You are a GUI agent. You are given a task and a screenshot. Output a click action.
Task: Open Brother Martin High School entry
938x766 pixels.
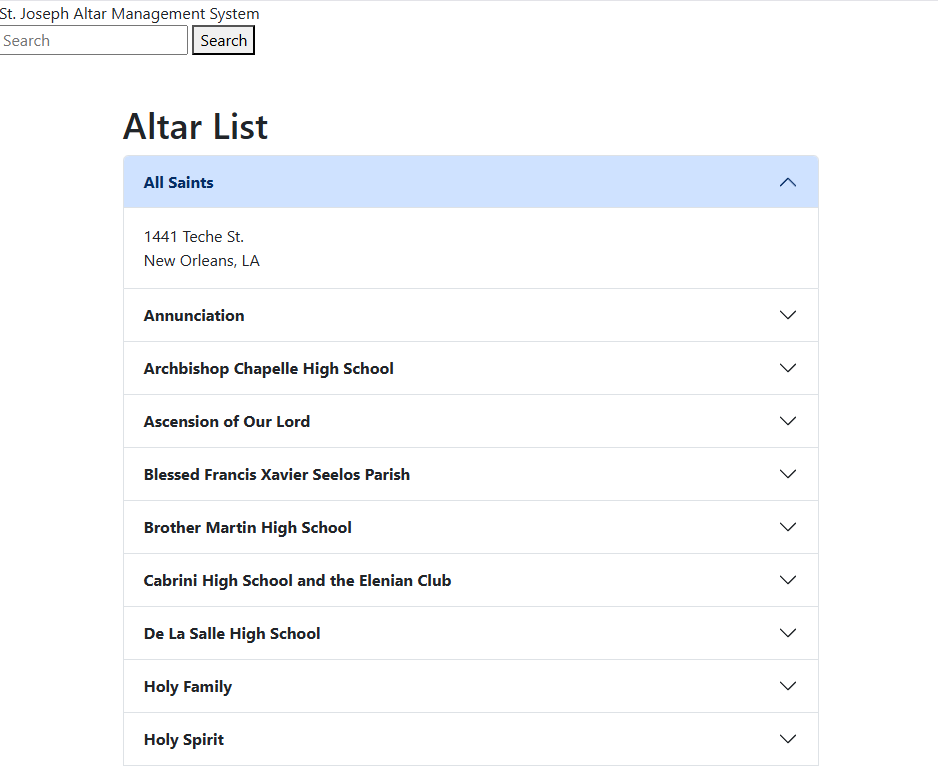[x=248, y=527]
